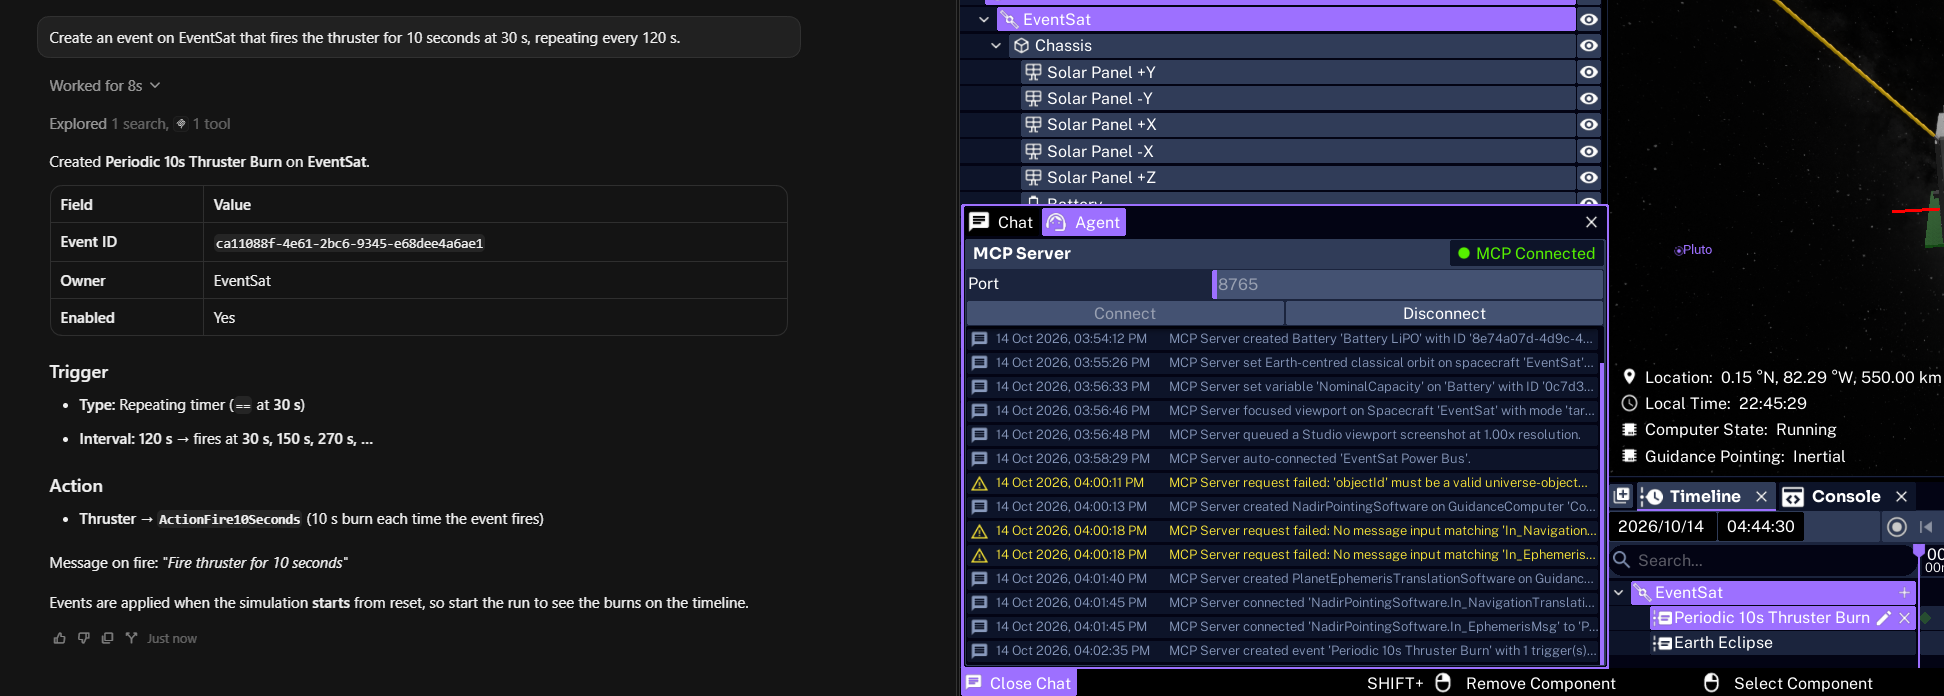Collapse the Chassis node in object tree
This screenshot has height=696, width=1944.
coord(996,46)
